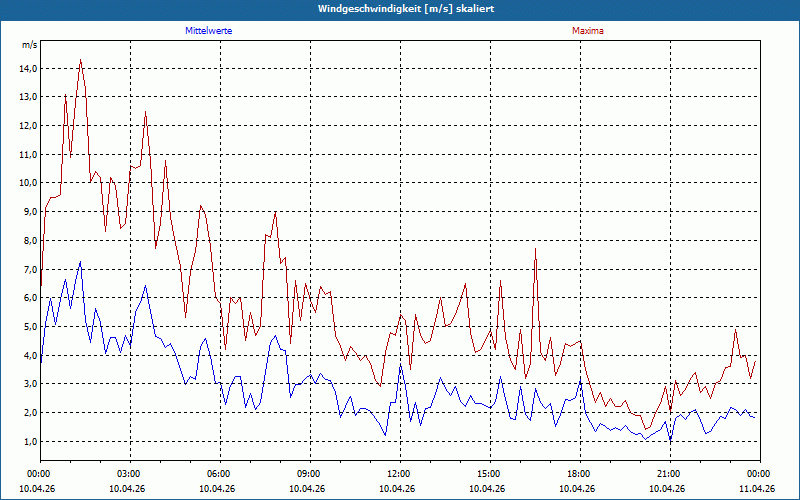Click the '14,0' y-axis value
This screenshot has height=500, width=800.
coord(29,68)
